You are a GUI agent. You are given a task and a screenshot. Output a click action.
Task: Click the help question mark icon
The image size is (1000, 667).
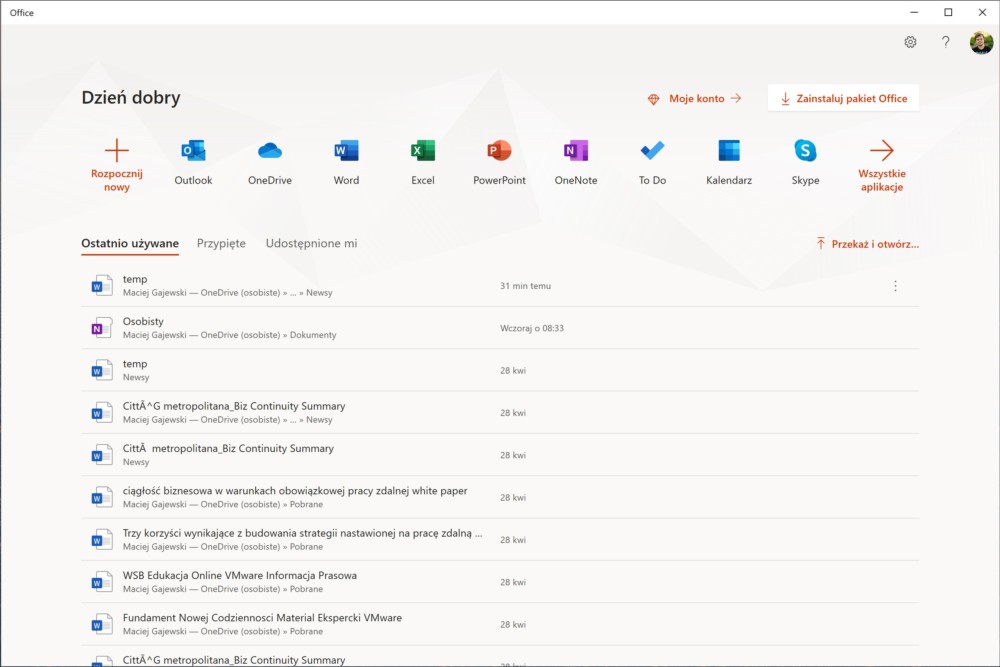(x=946, y=42)
